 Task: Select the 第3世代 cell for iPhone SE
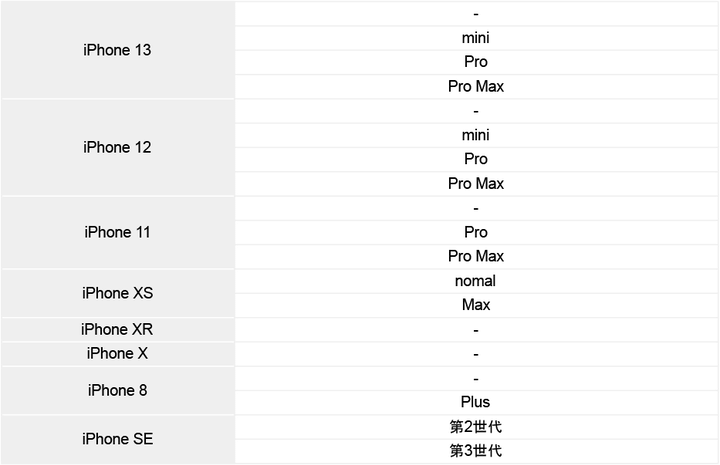(x=476, y=451)
